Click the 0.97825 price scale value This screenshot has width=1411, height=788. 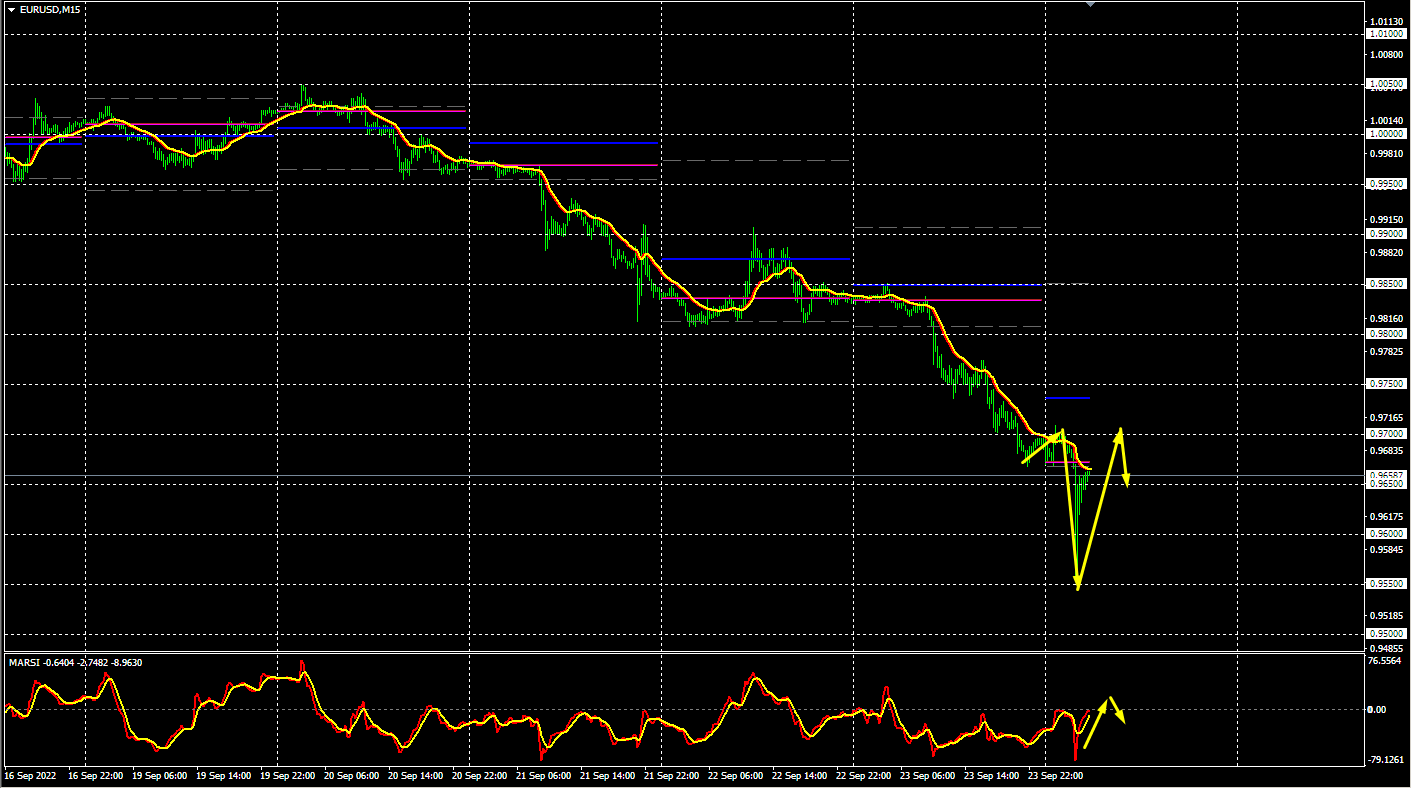point(1384,352)
